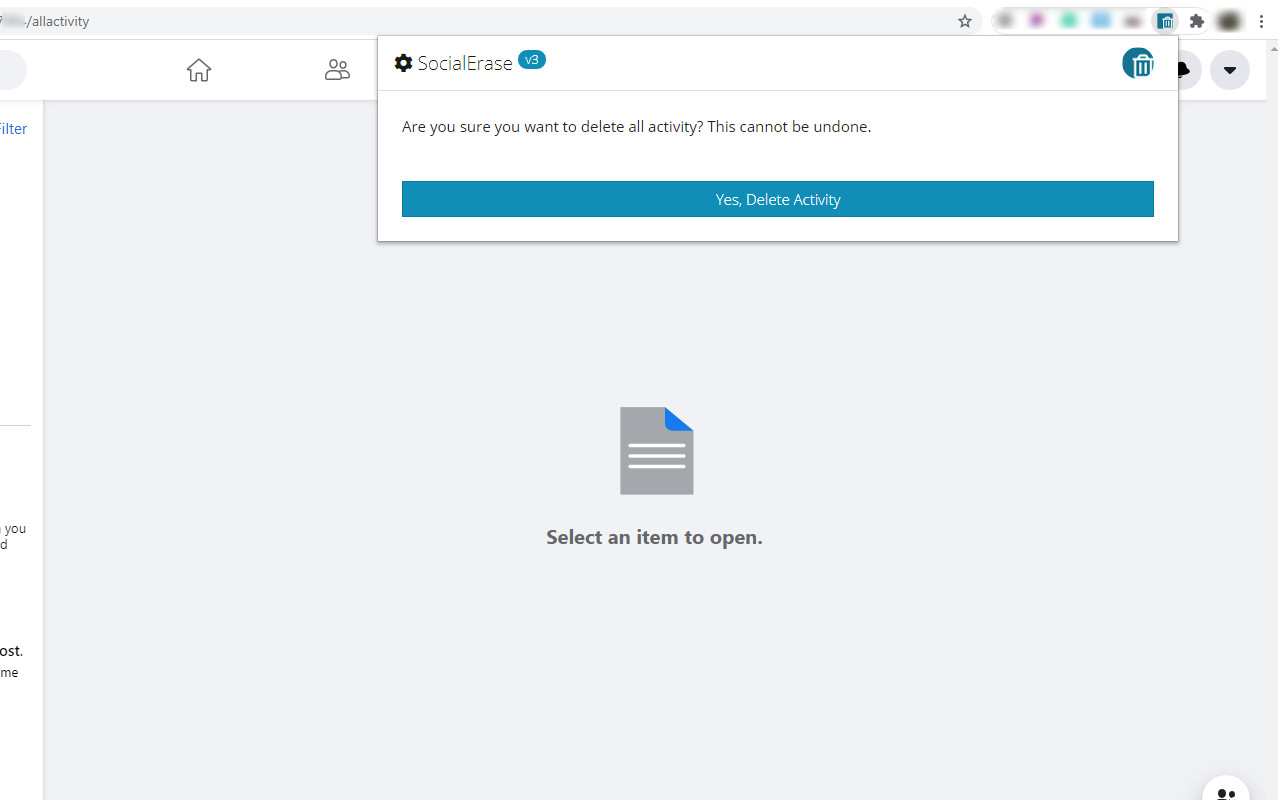Select the SocialErase extension icon in the browser toolbar
Screen dimensions: 1280x800
point(1164,20)
